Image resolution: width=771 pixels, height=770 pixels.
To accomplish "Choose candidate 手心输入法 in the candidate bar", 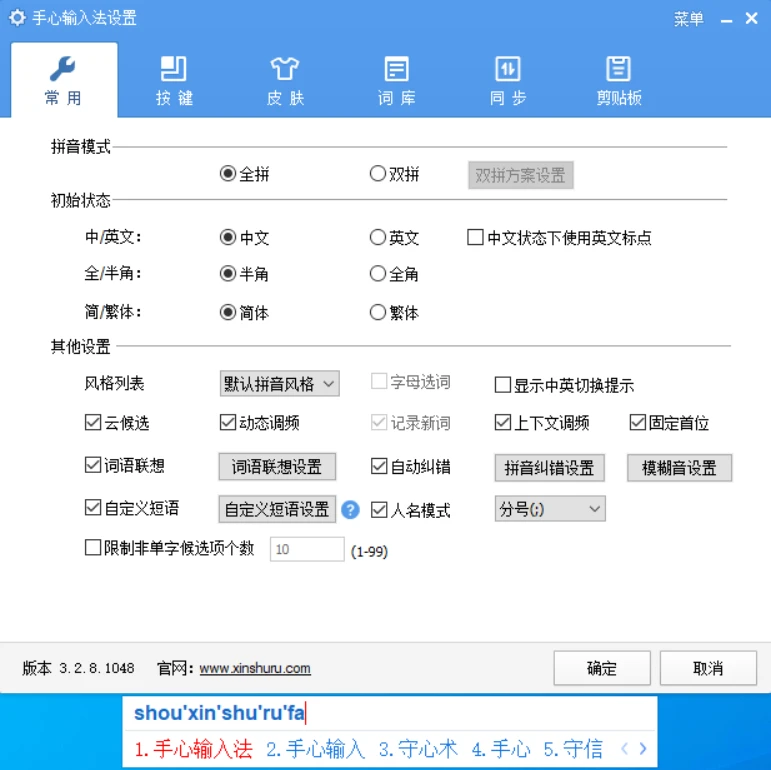I will [x=194, y=748].
